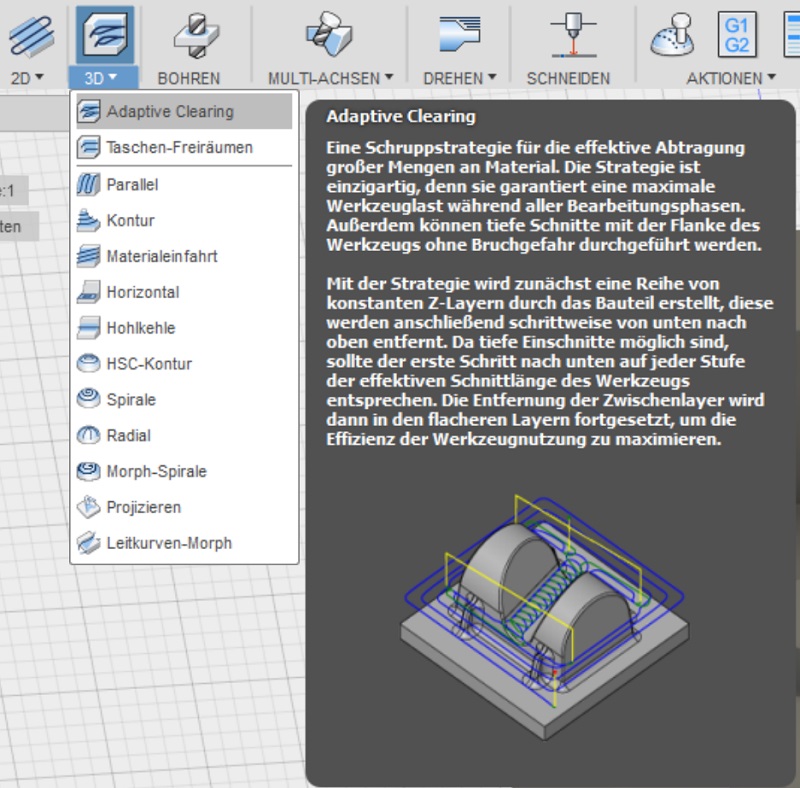
Task: Click the Radial strategy icon
Action: (88, 435)
